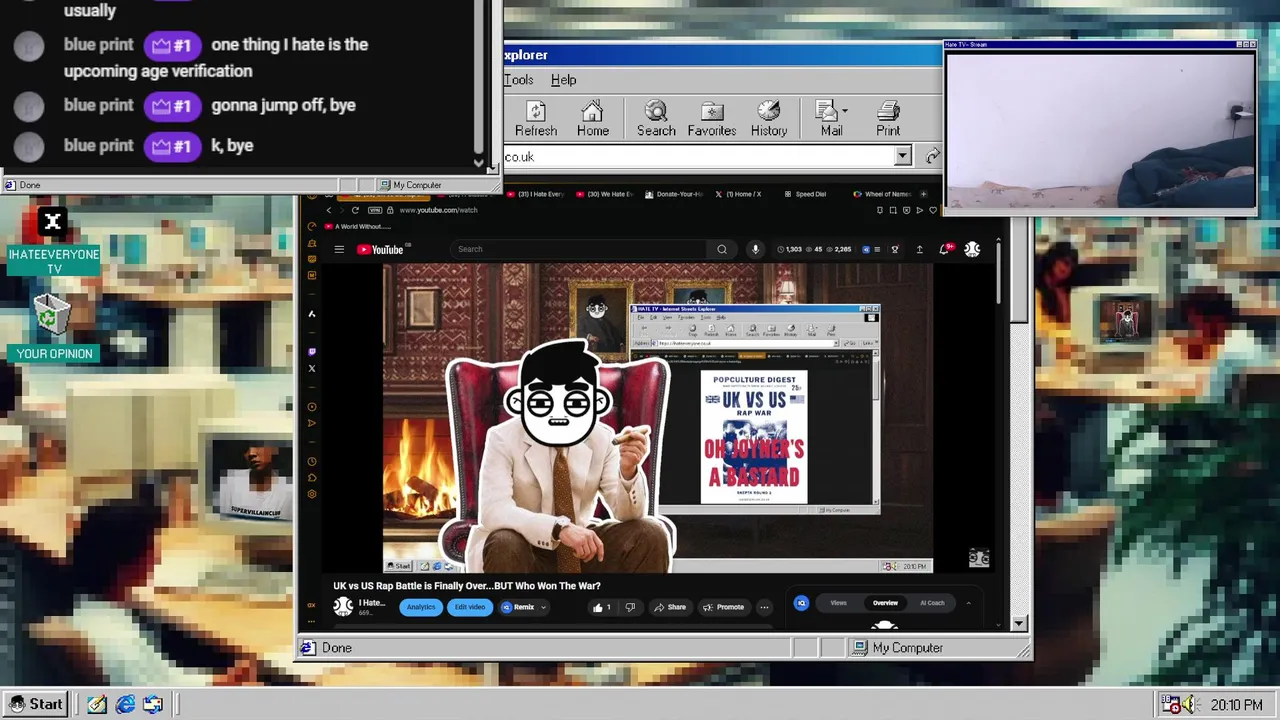Switch to the Speed Dial tab
Viewport: 1280px width, 720px height.
tap(806, 194)
